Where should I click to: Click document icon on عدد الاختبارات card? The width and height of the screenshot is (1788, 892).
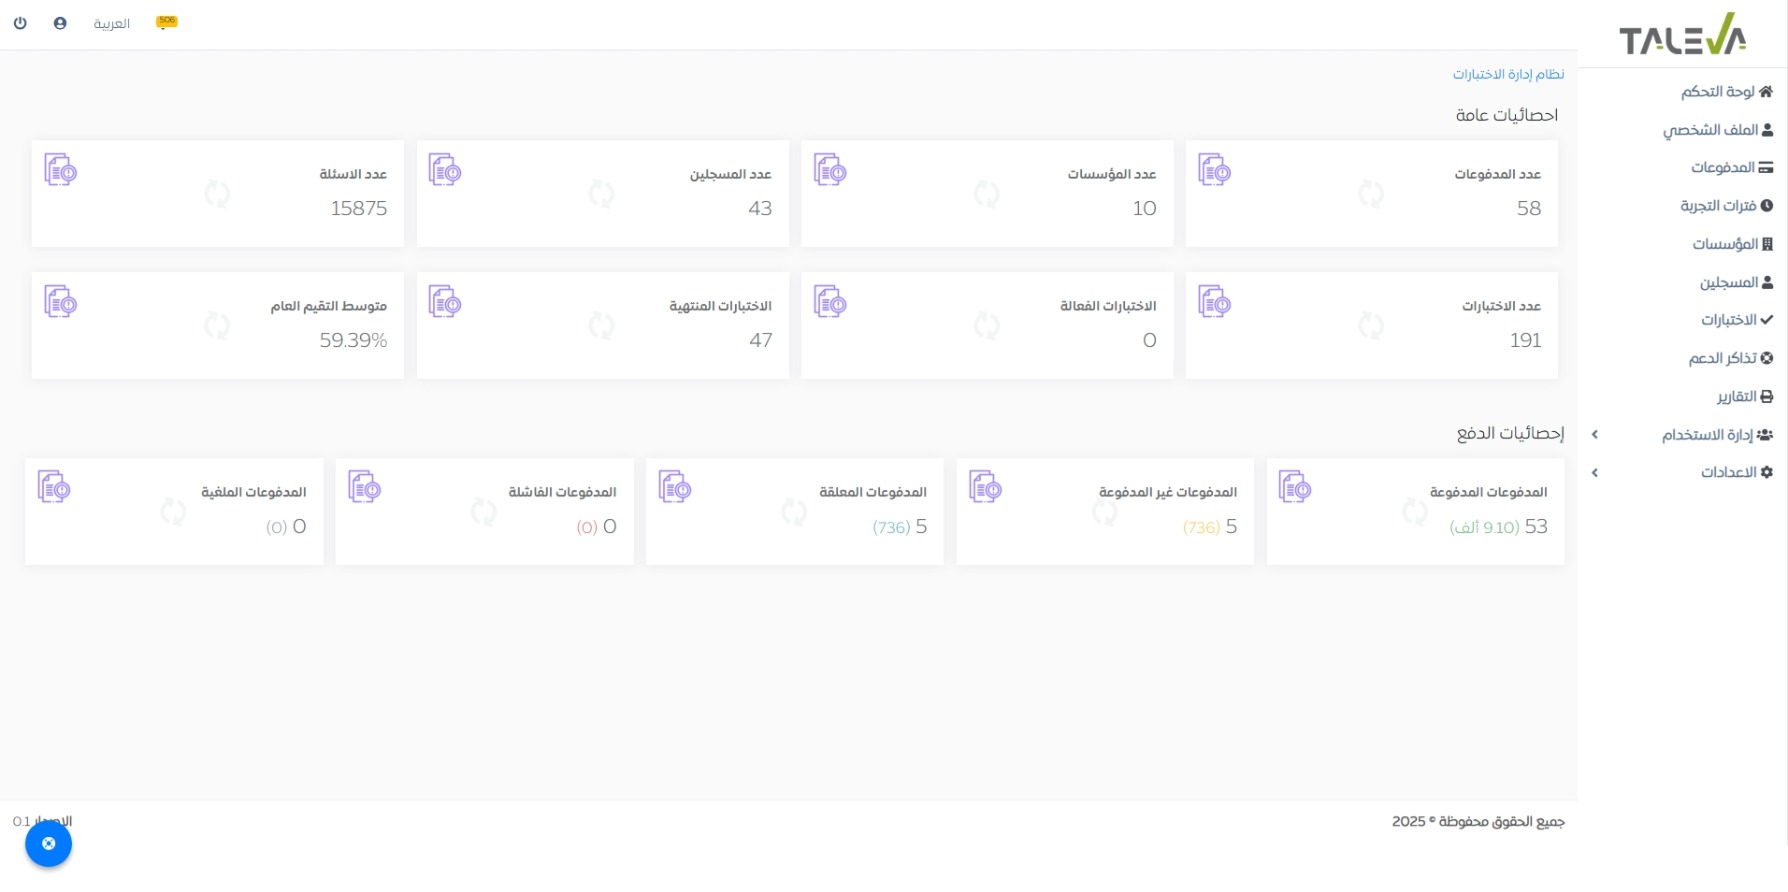pos(1215,302)
